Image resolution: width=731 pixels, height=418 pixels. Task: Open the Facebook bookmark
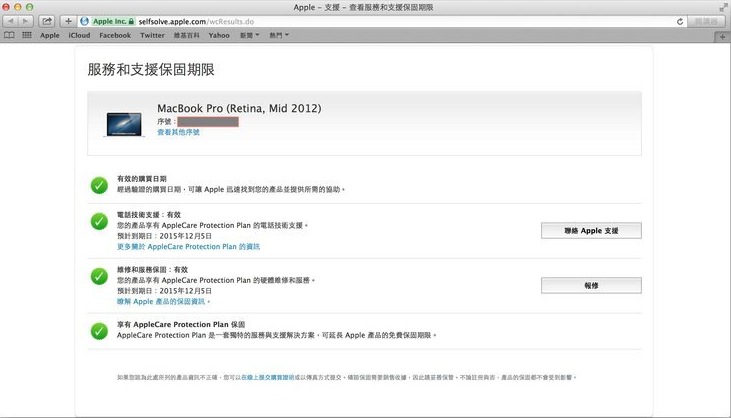point(115,35)
